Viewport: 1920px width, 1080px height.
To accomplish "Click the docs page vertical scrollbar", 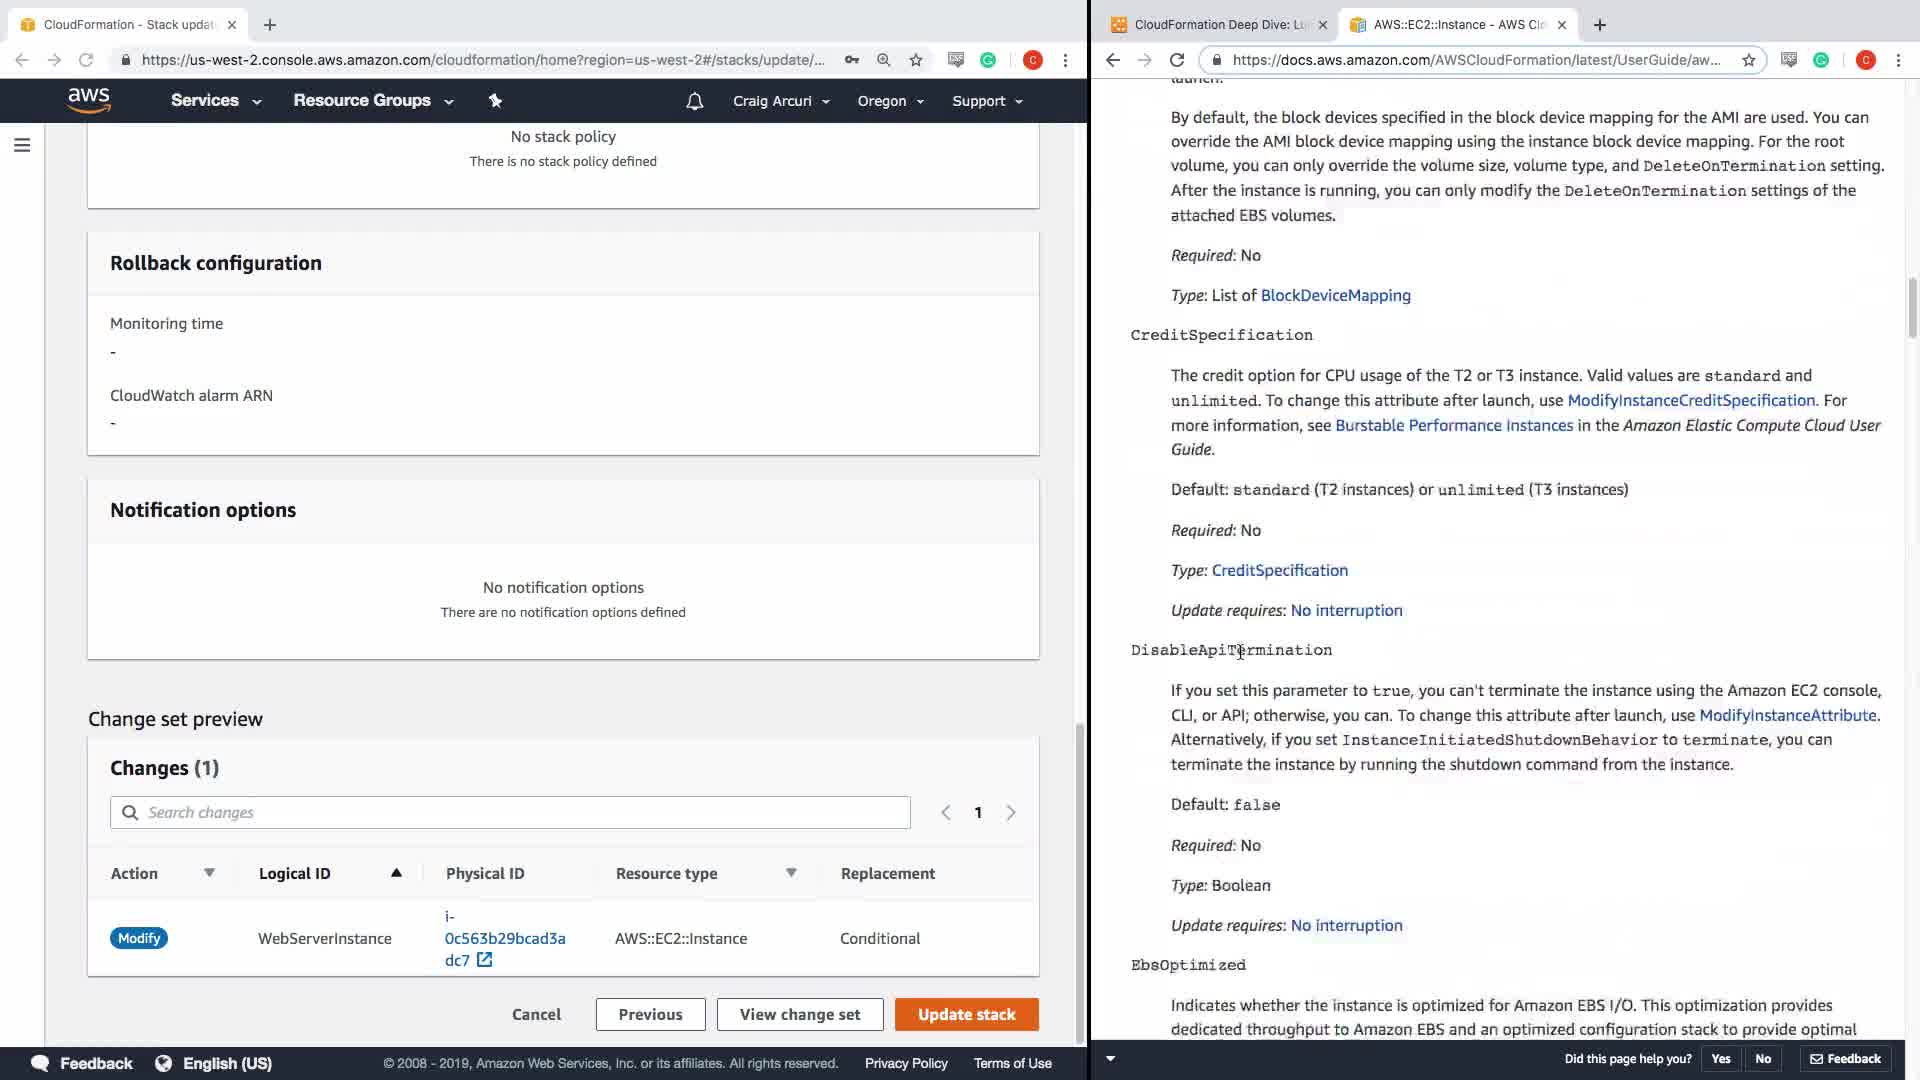I will pos(1912,308).
